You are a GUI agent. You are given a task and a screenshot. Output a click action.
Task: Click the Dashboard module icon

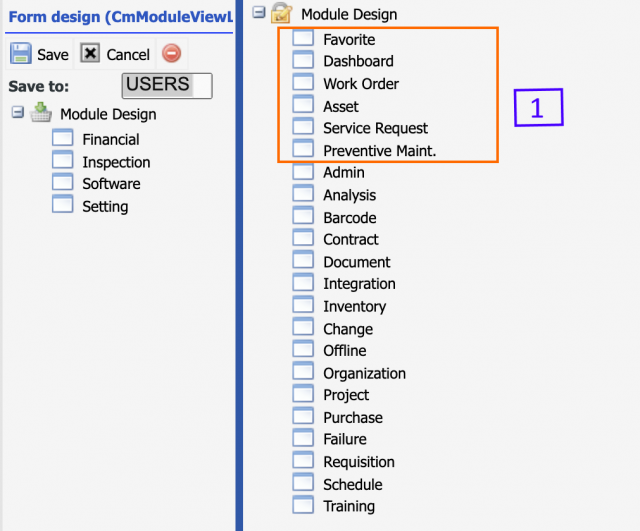(303, 61)
